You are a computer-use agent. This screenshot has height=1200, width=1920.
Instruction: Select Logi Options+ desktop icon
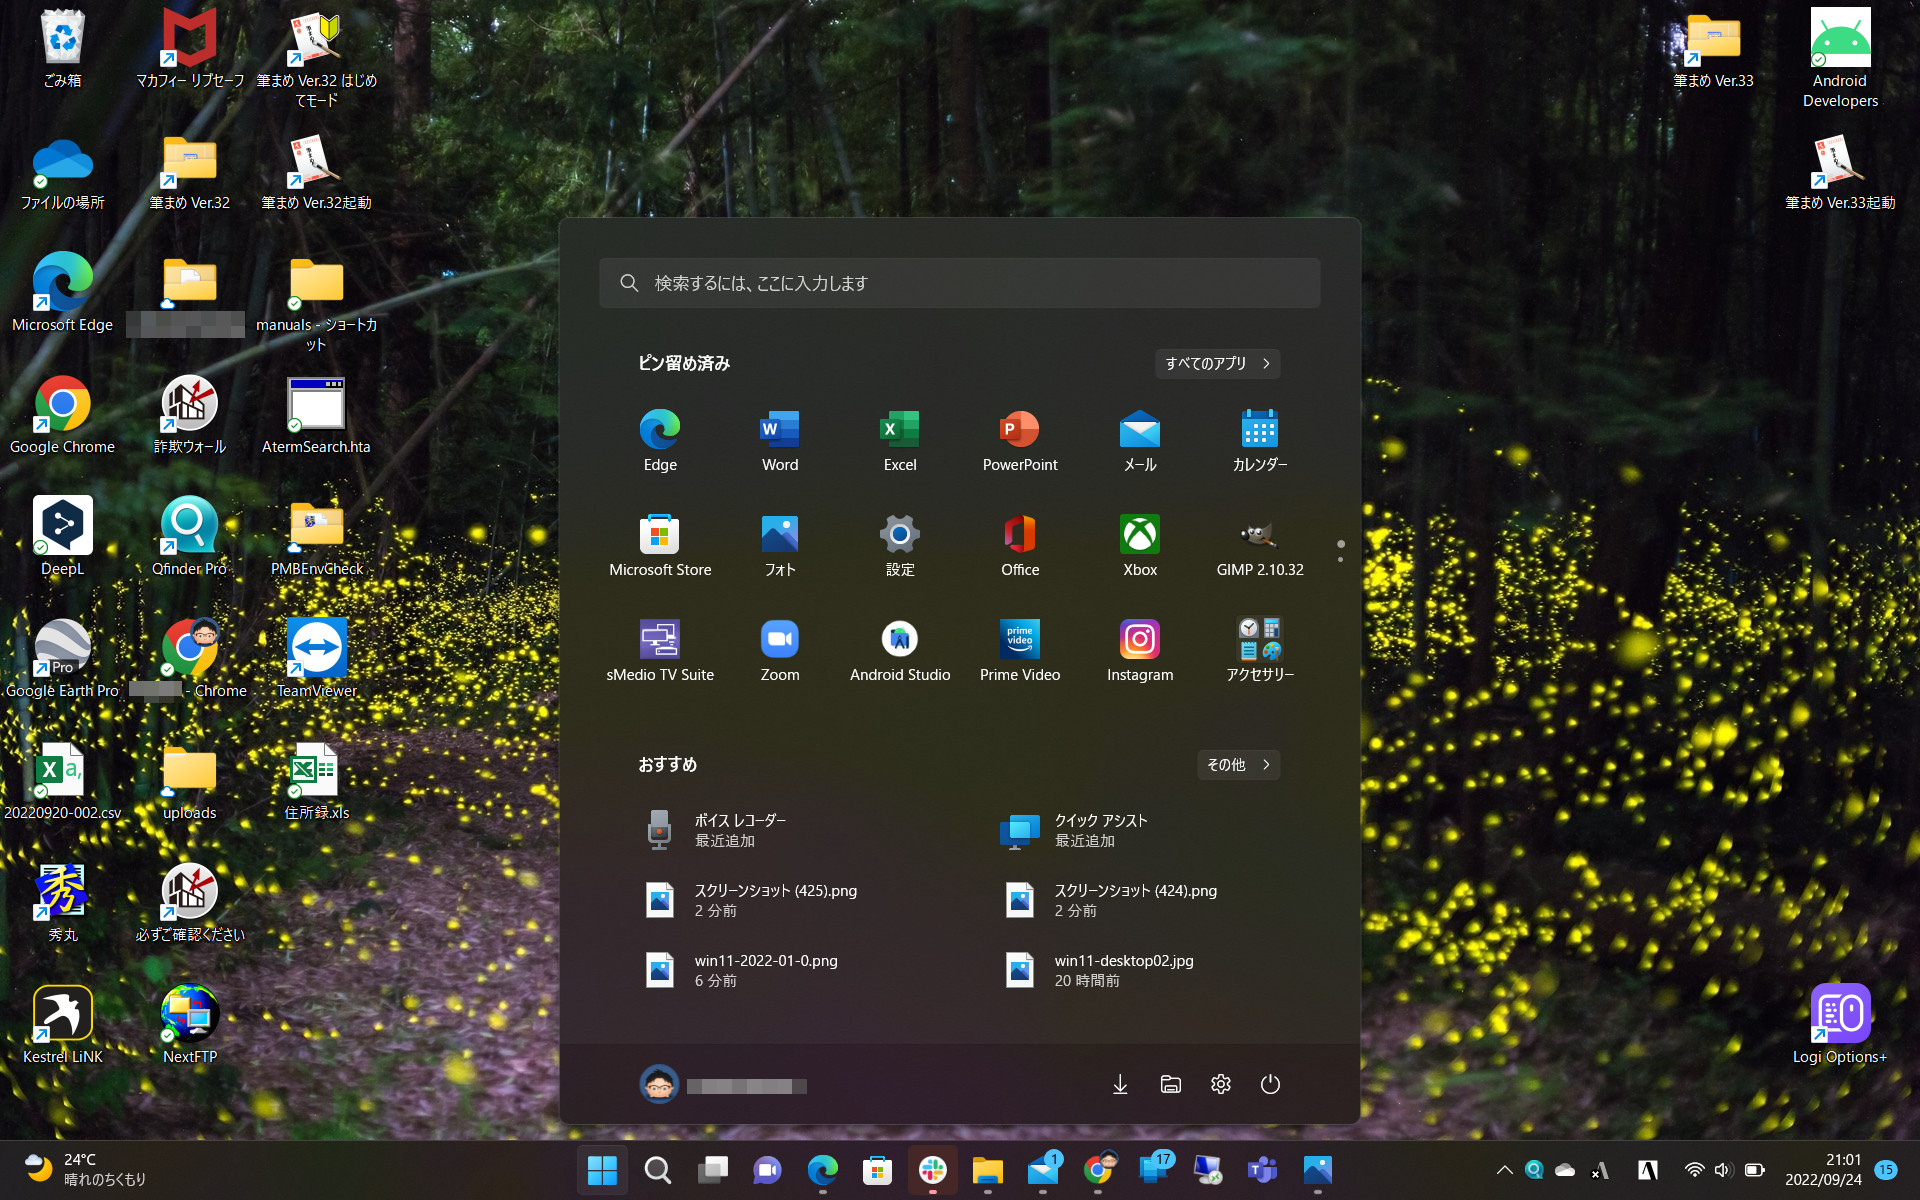(x=1840, y=1025)
